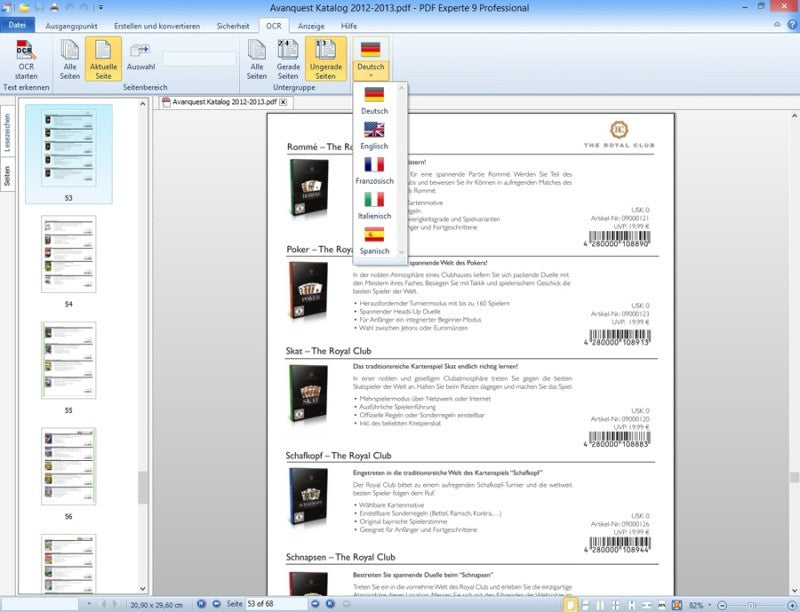Open the Seiten side panel tab

pos(7,175)
